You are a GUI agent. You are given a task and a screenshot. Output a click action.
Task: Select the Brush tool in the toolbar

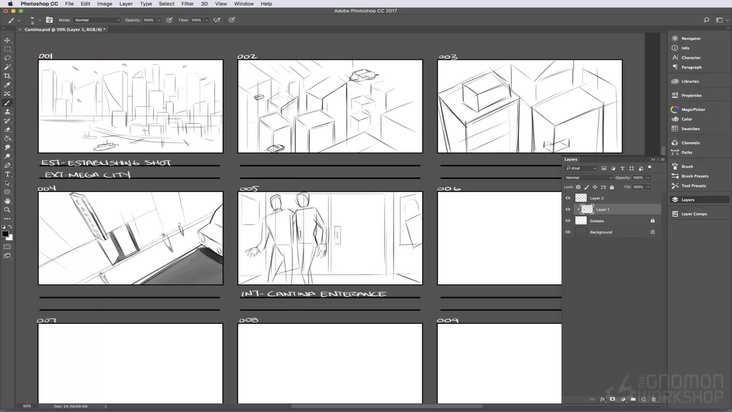tap(7, 103)
